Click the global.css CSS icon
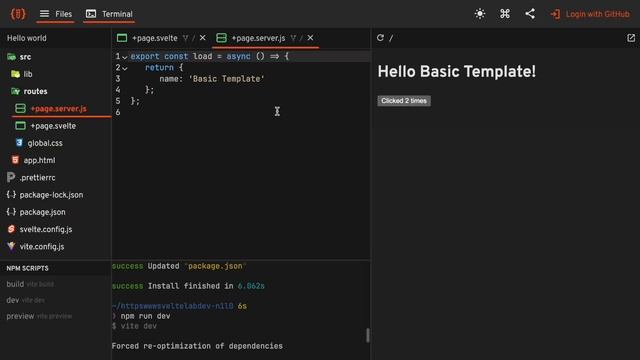 tap(19, 143)
